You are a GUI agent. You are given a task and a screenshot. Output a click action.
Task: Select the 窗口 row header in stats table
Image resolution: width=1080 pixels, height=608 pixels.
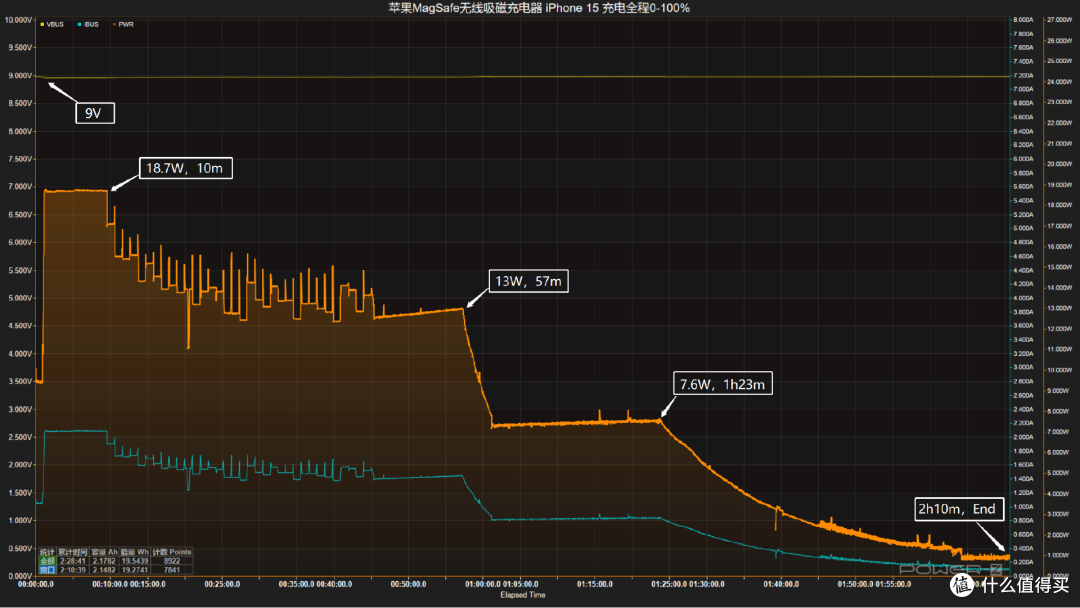[x=48, y=569]
